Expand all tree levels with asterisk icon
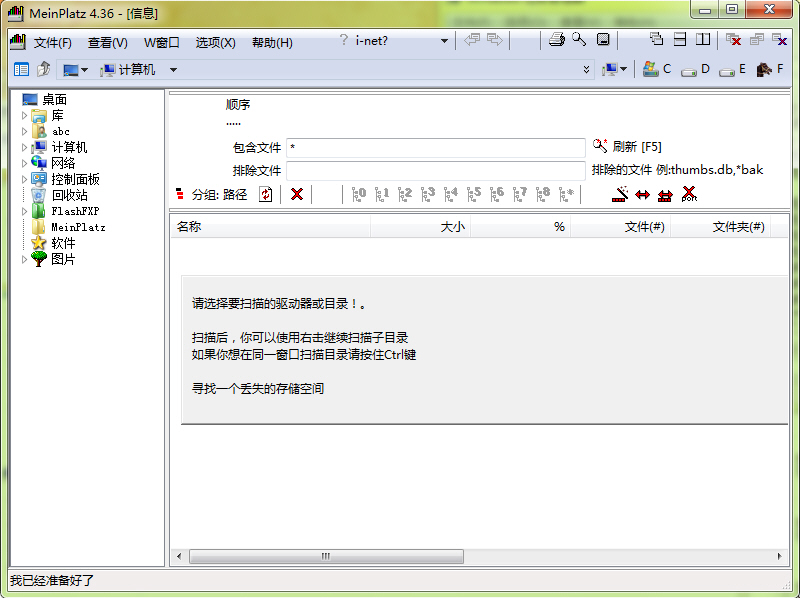The height and width of the screenshot is (598, 800). [x=566, y=194]
